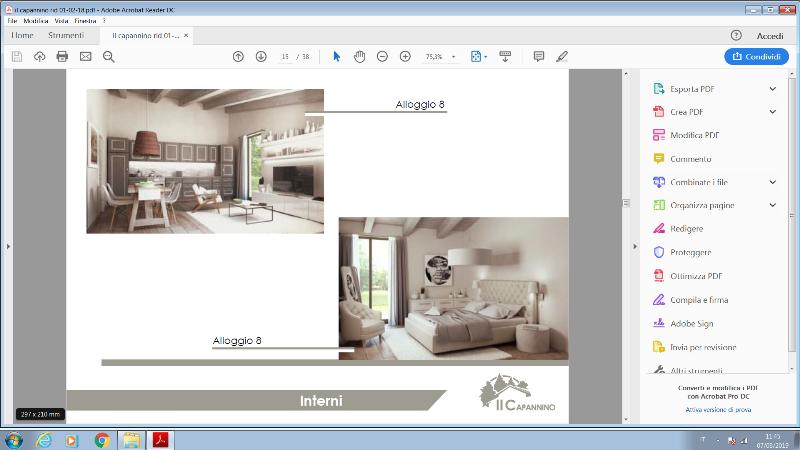Open Compila e firma tool
800x450 pixels.
pyautogui.click(x=698, y=299)
